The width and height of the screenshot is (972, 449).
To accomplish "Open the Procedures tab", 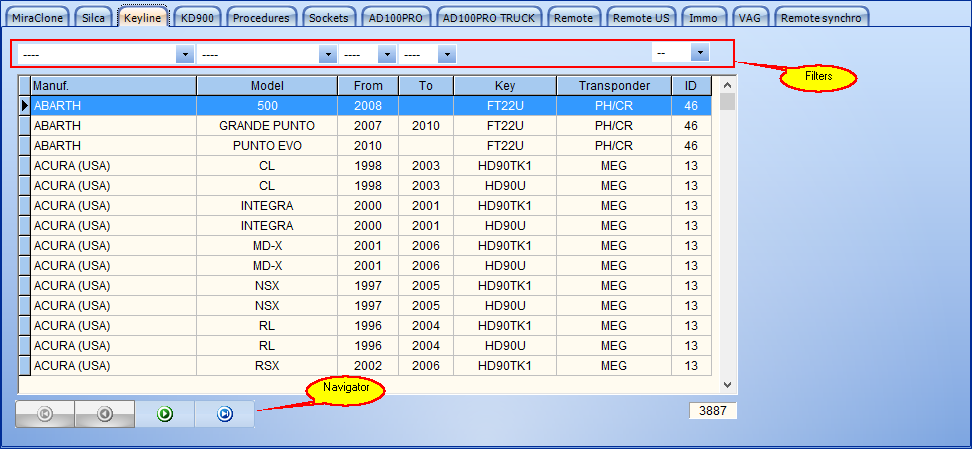I will click(261, 18).
